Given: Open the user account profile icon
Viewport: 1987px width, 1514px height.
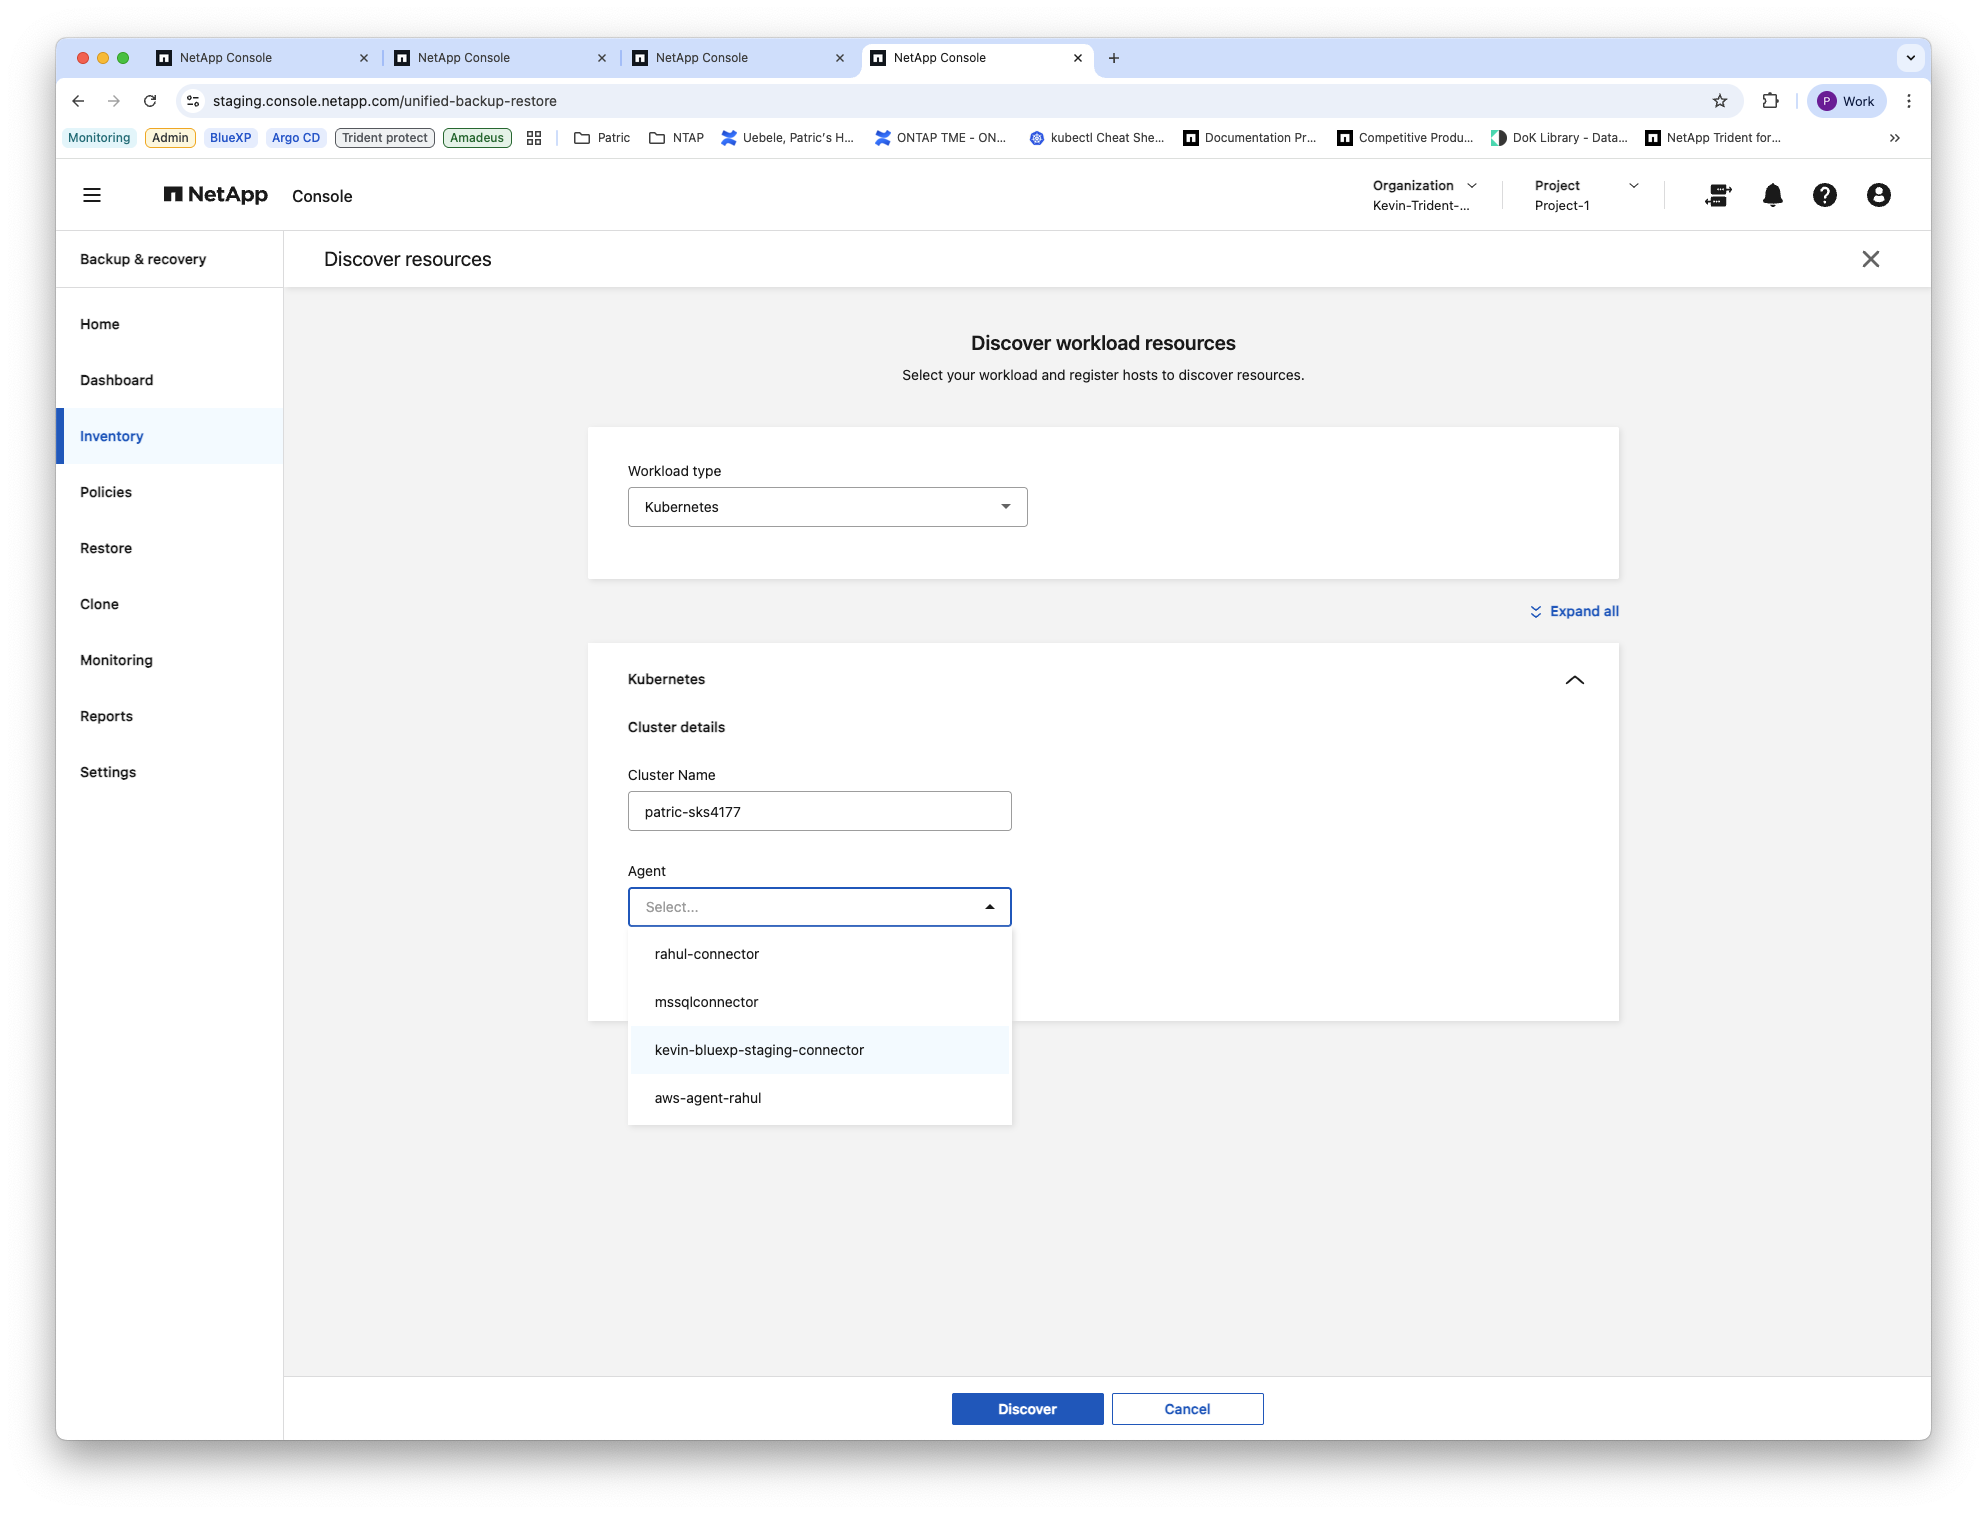Looking at the screenshot, I should point(1878,195).
